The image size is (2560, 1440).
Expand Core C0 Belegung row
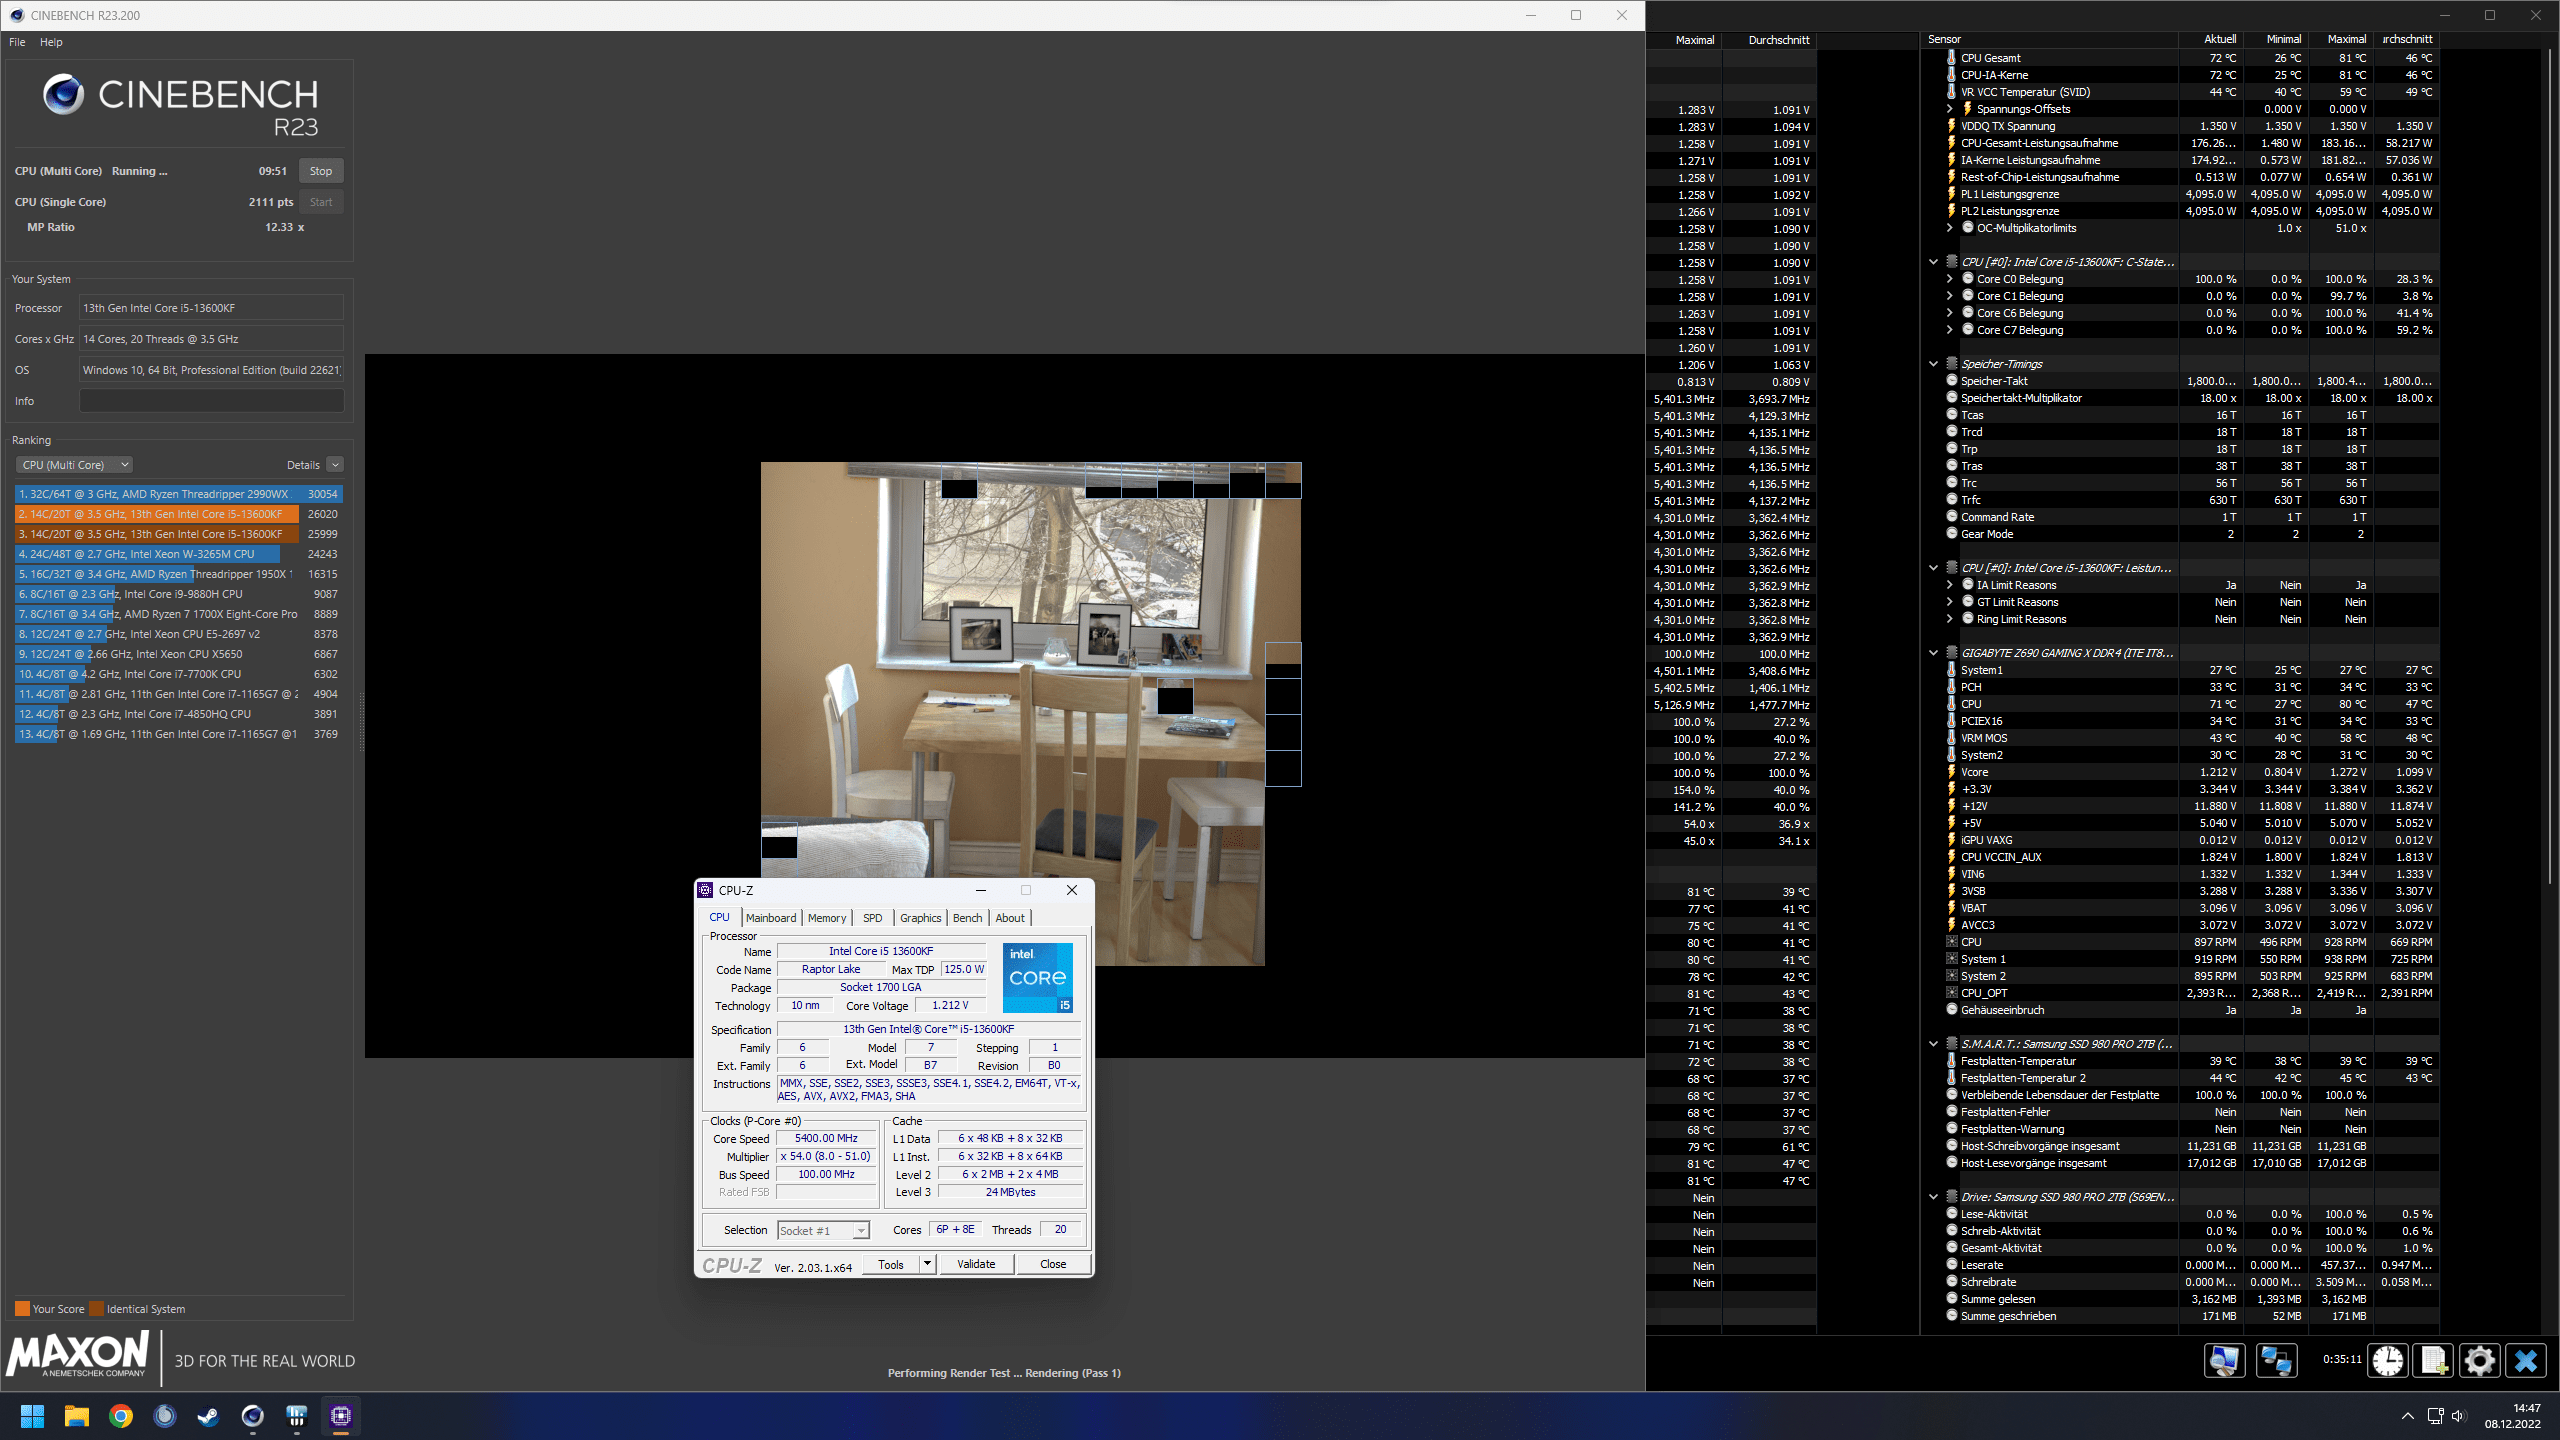(1949, 279)
